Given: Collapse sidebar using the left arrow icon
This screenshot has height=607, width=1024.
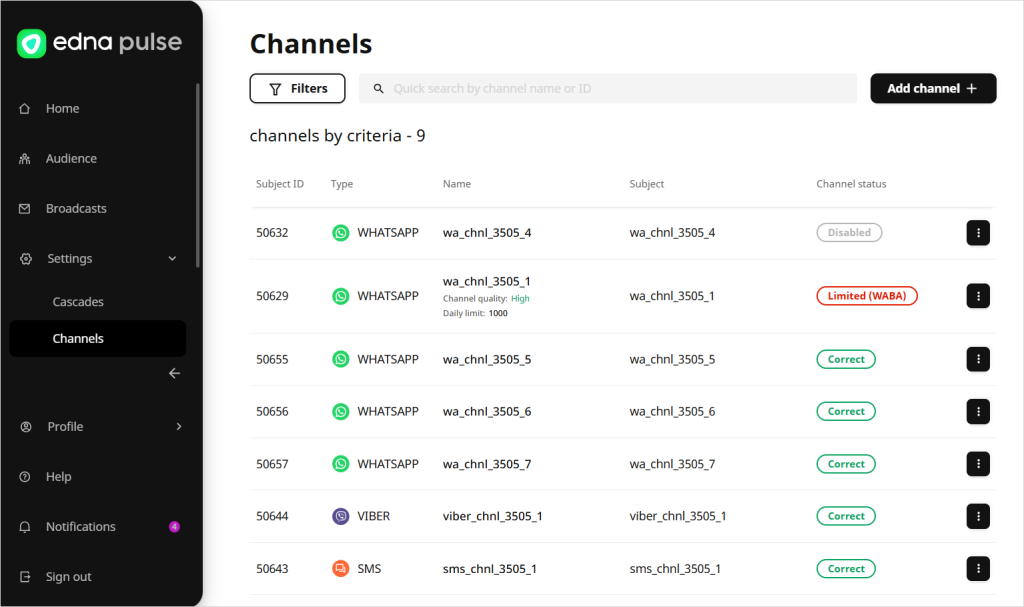Looking at the screenshot, I should click(x=174, y=373).
